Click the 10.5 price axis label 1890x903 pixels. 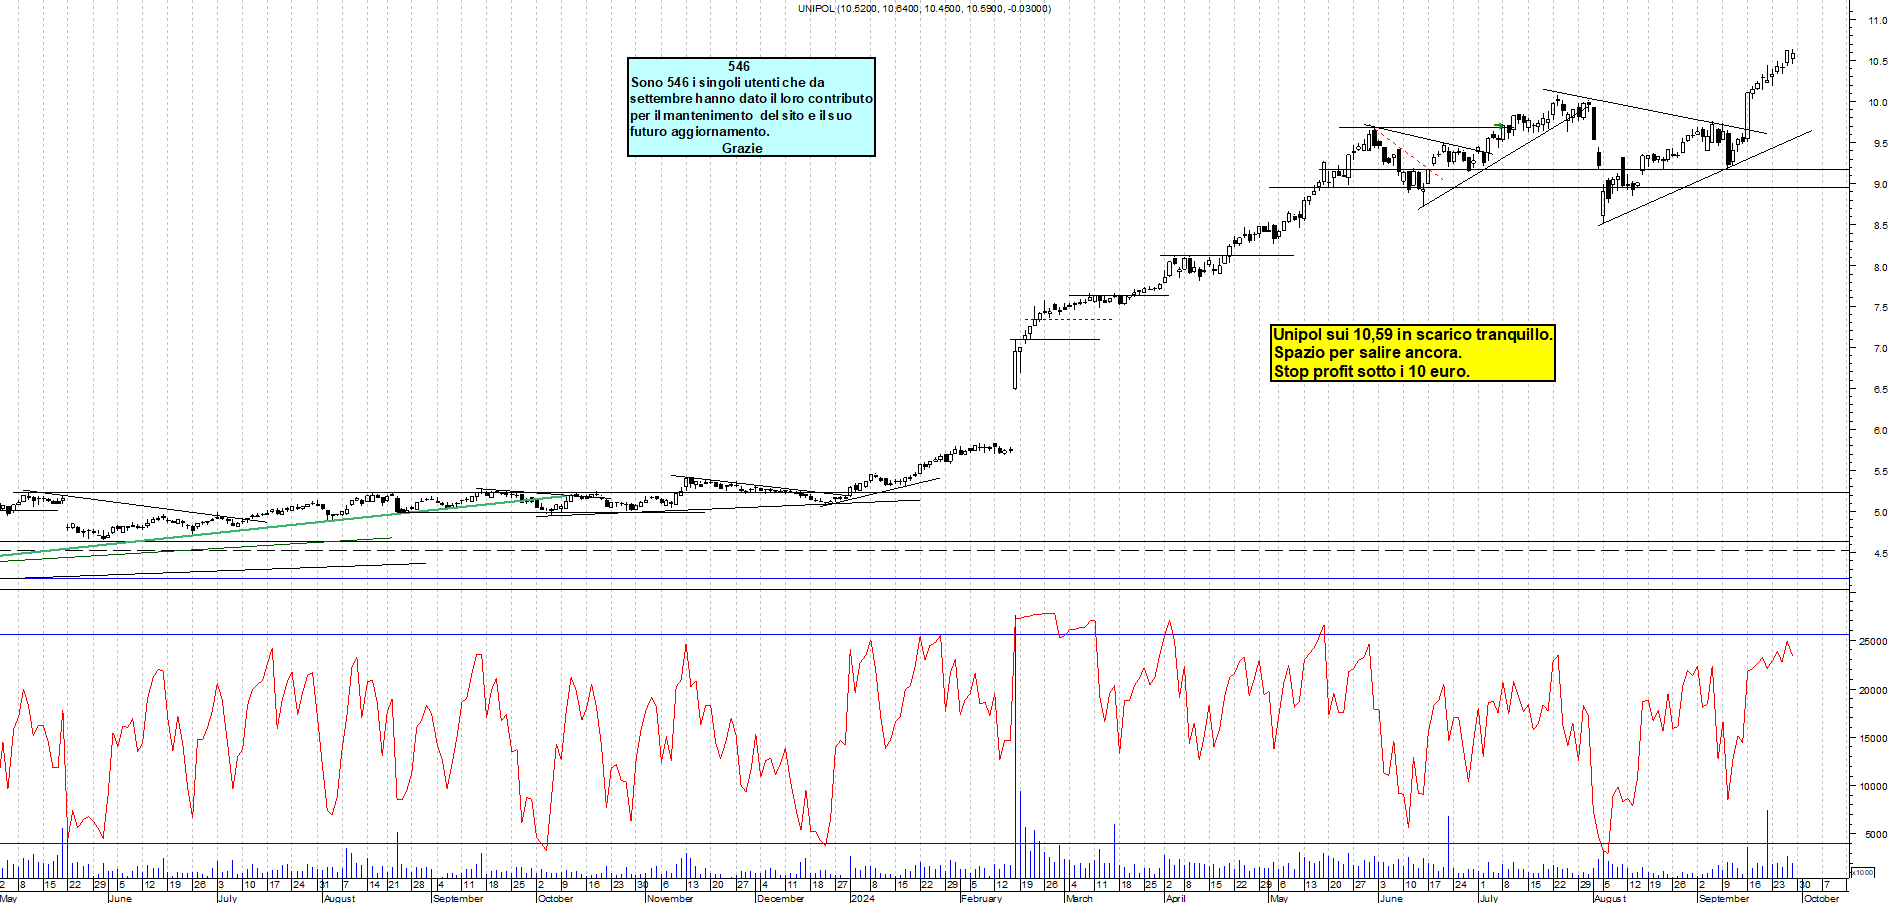point(1878,61)
